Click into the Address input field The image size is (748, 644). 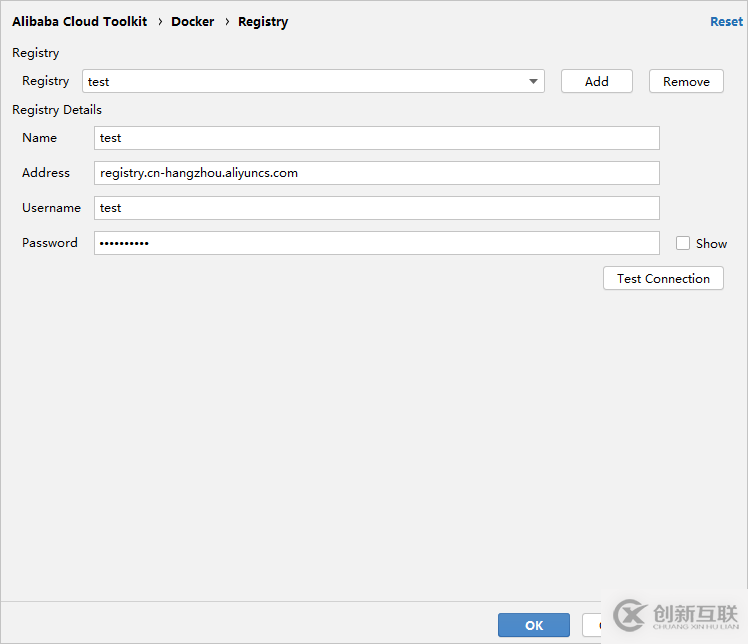pos(376,173)
